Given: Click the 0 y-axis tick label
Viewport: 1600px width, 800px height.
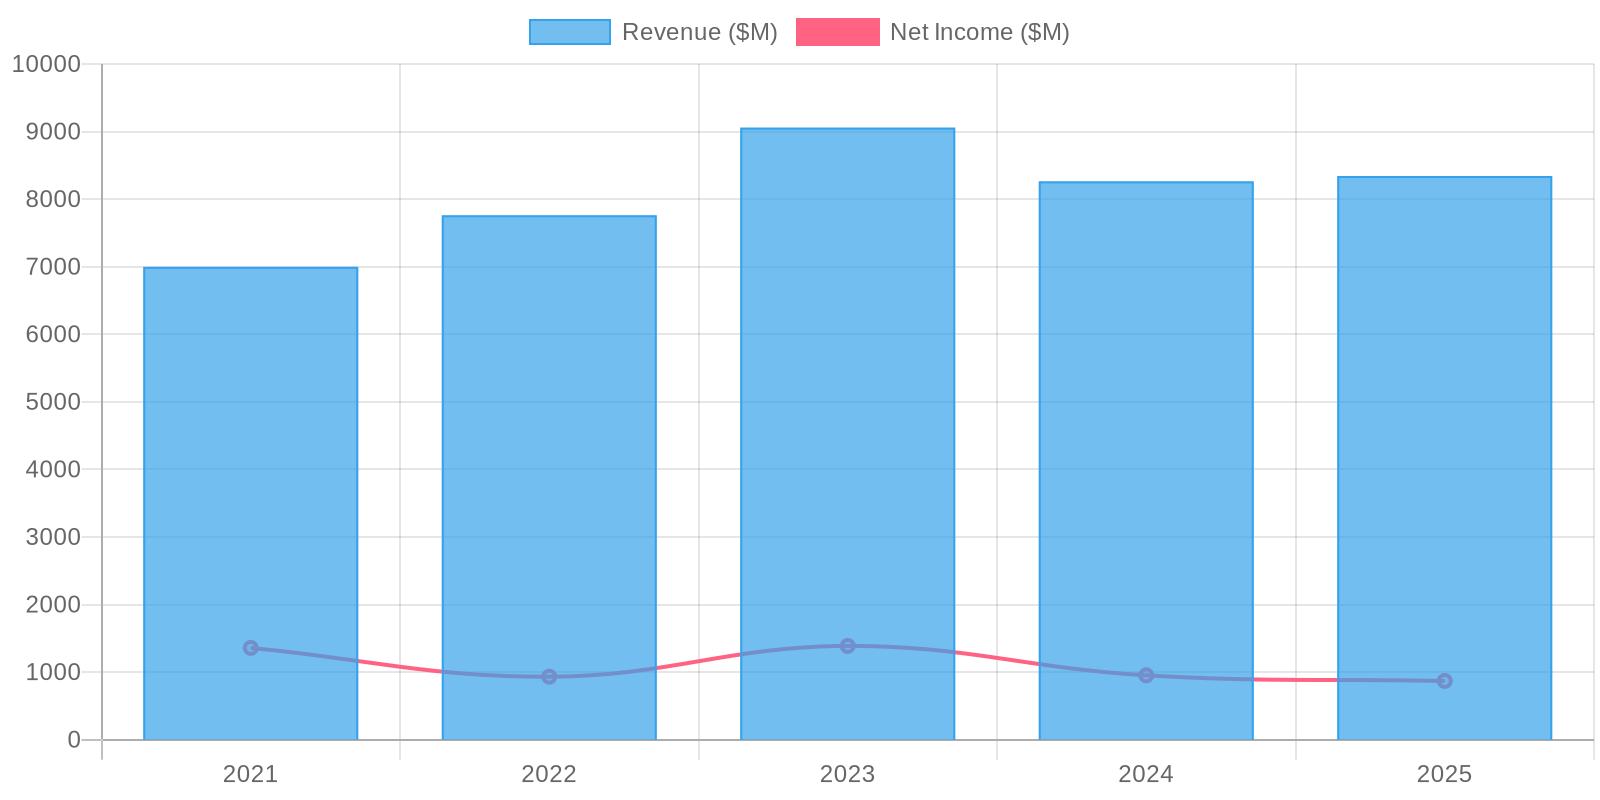Looking at the screenshot, I should coord(74,740).
